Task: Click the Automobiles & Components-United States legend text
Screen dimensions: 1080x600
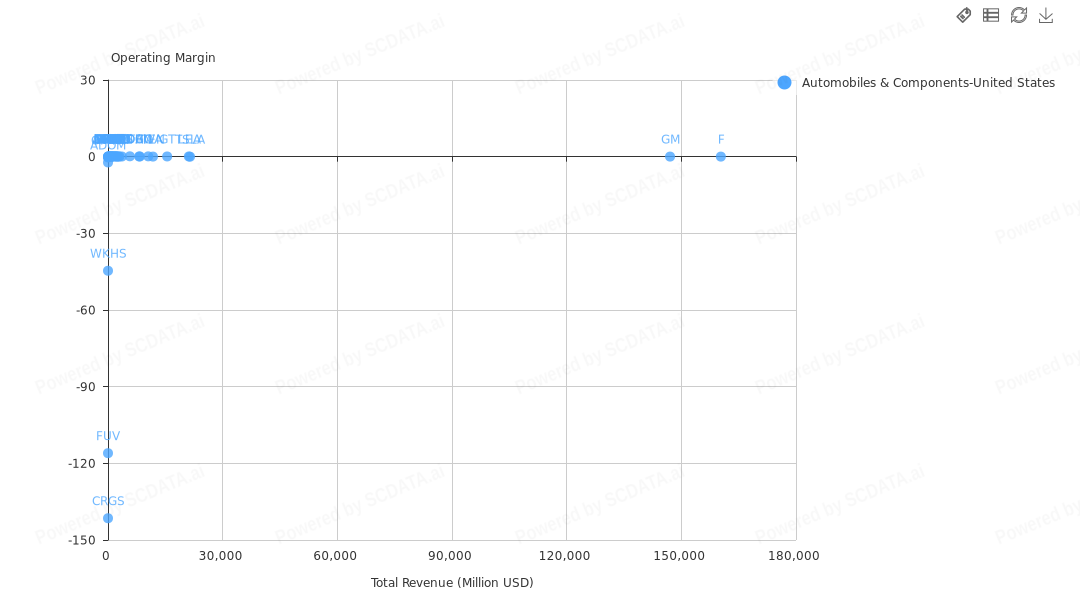Action: [x=928, y=83]
